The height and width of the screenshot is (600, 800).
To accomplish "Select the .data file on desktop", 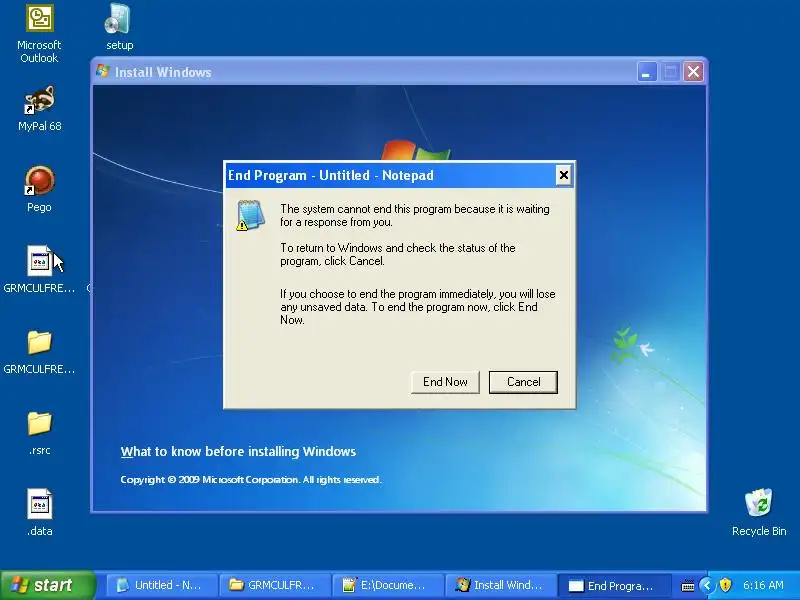I will [39, 513].
